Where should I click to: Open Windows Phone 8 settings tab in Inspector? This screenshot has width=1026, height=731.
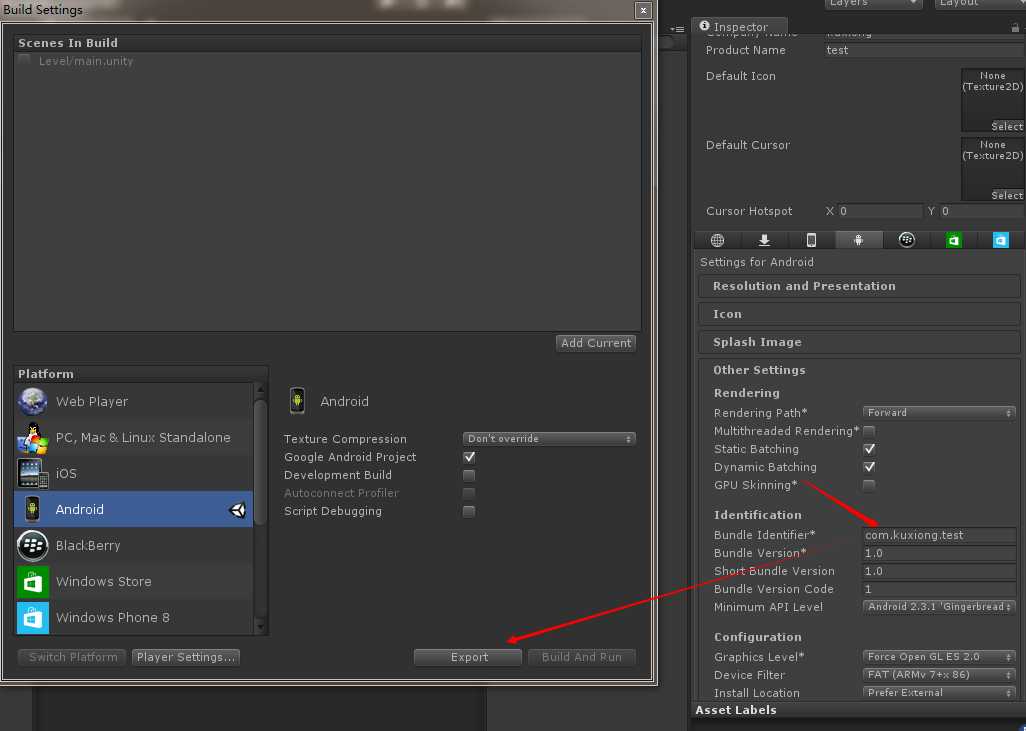click(1000, 240)
